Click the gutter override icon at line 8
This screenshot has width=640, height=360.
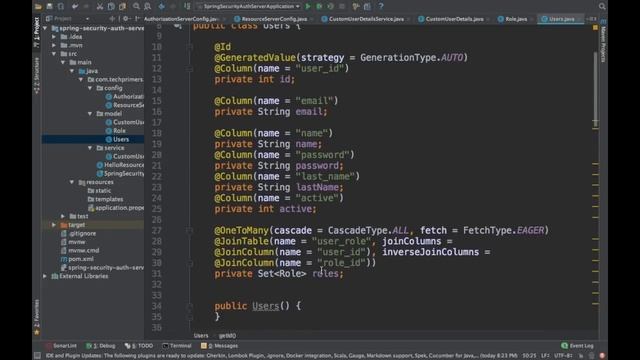click(x=178, y=26)
